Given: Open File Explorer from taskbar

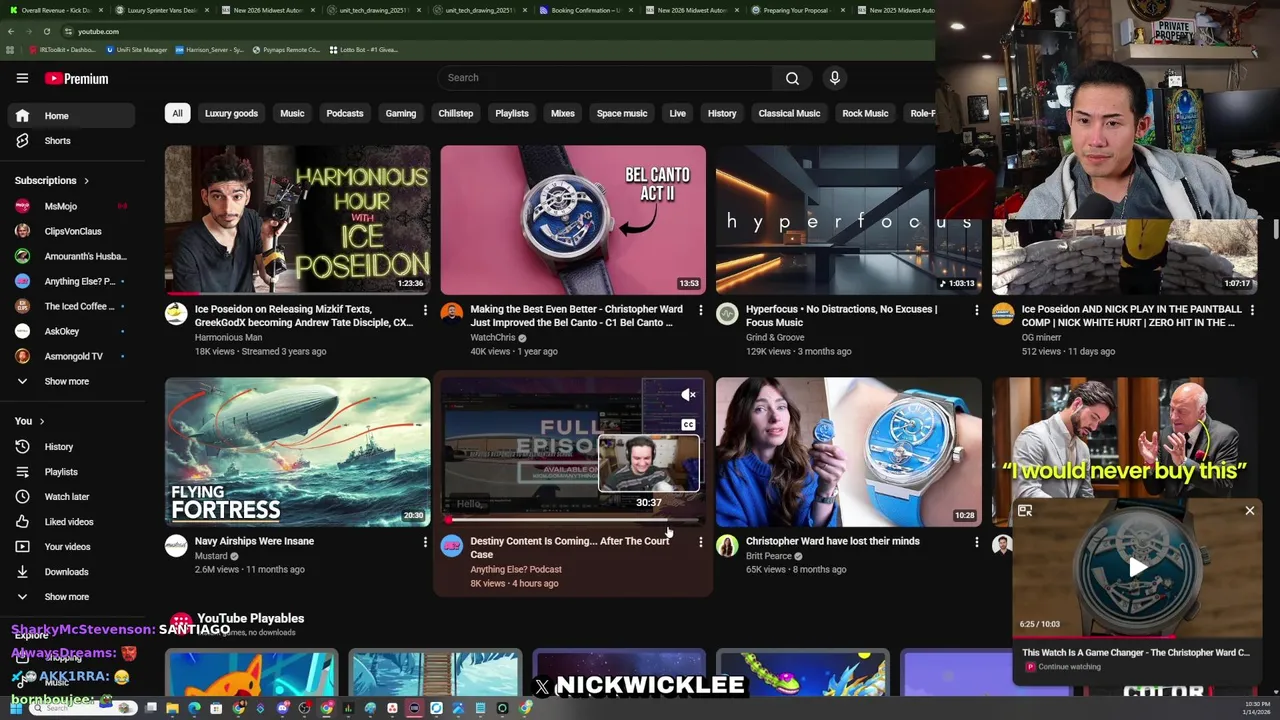Looking at the screenshot, I should [173, 708].
